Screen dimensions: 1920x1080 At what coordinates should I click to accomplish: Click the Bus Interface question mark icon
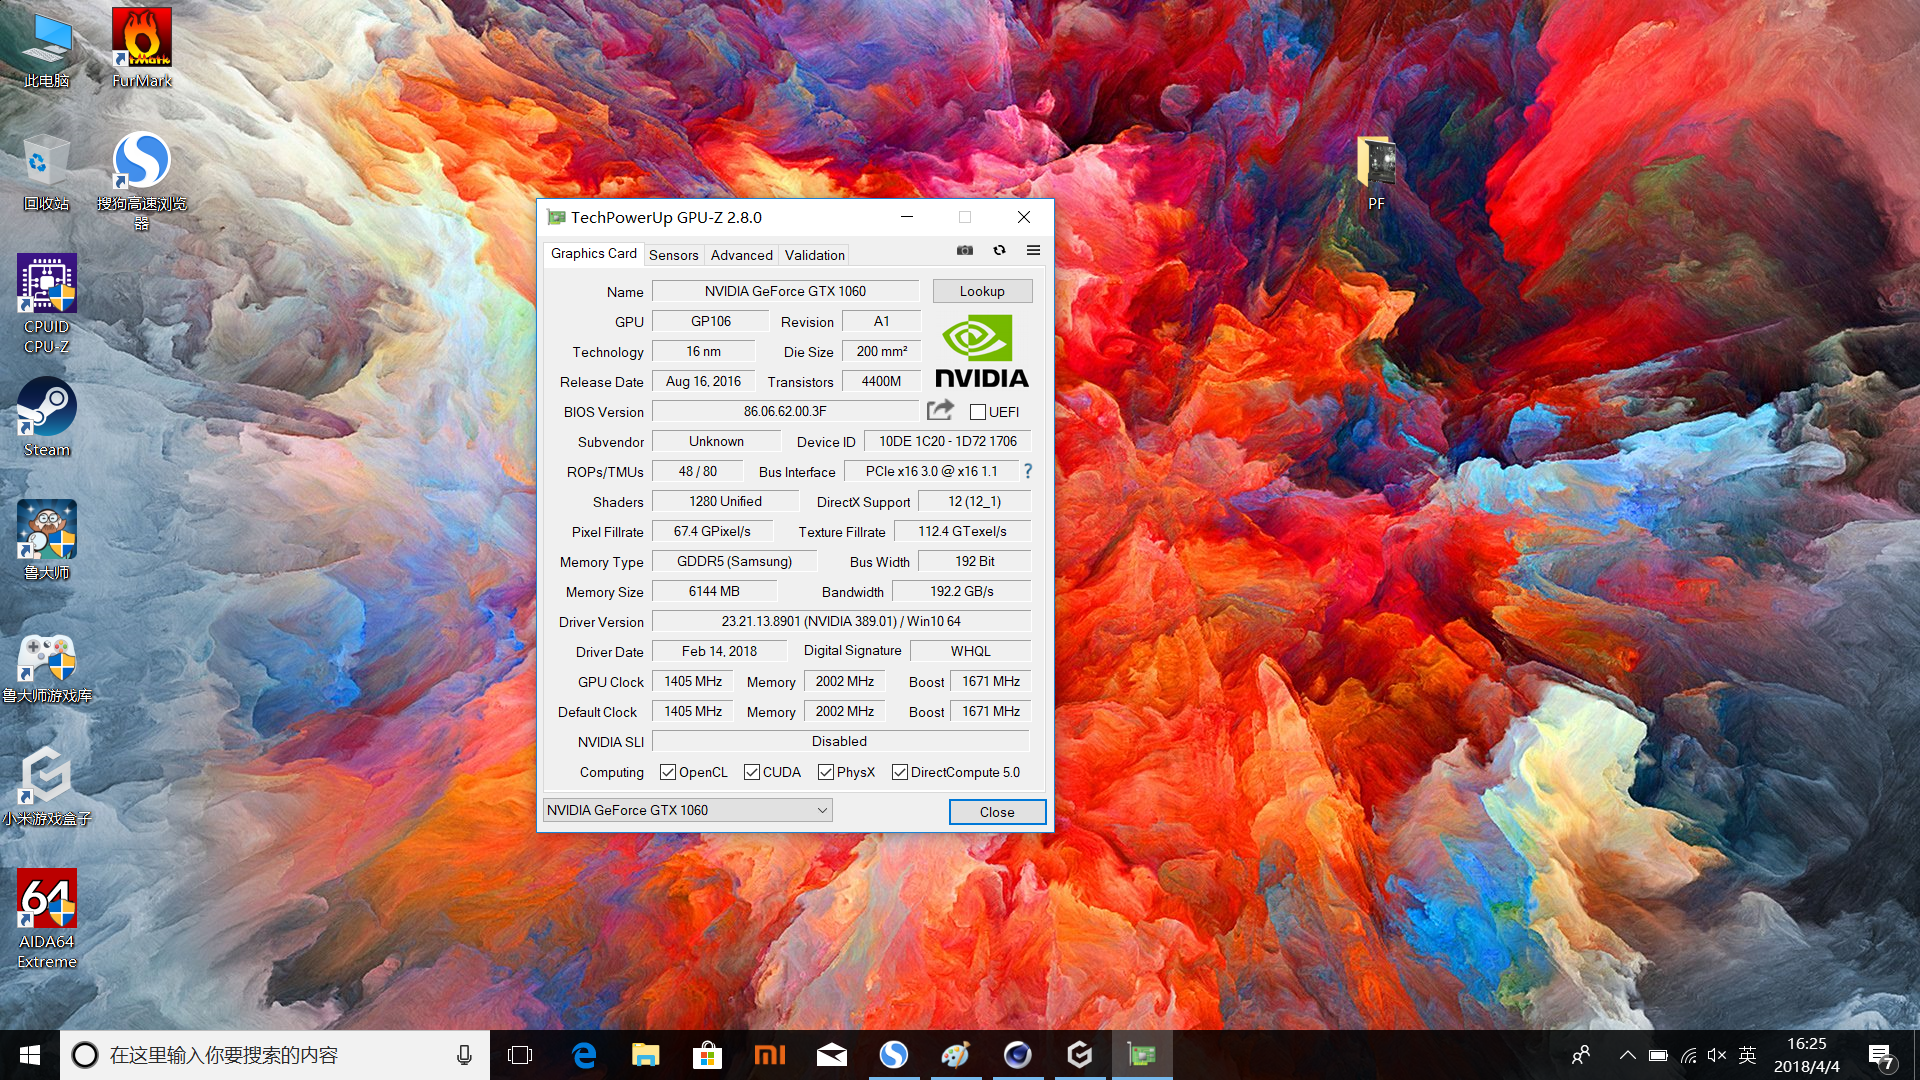click(1027, 471)
